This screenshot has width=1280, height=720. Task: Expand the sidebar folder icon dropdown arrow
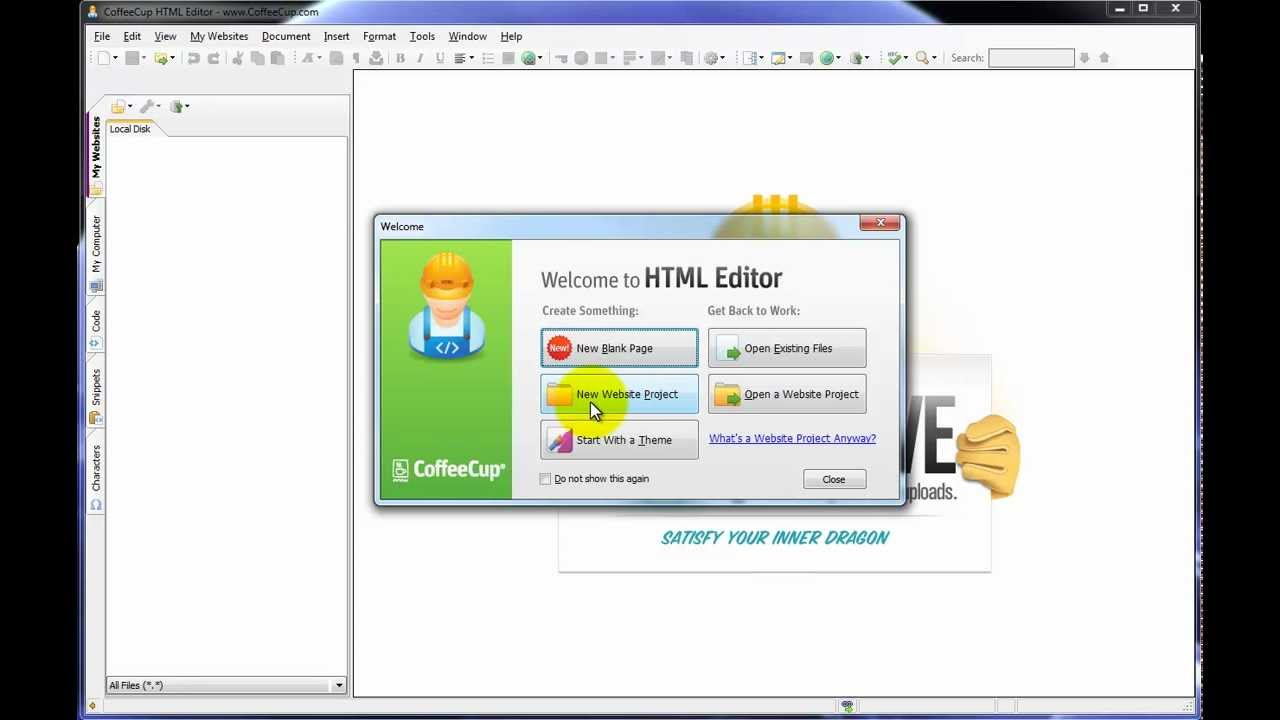pyautogui.click(x=128, y=106)
